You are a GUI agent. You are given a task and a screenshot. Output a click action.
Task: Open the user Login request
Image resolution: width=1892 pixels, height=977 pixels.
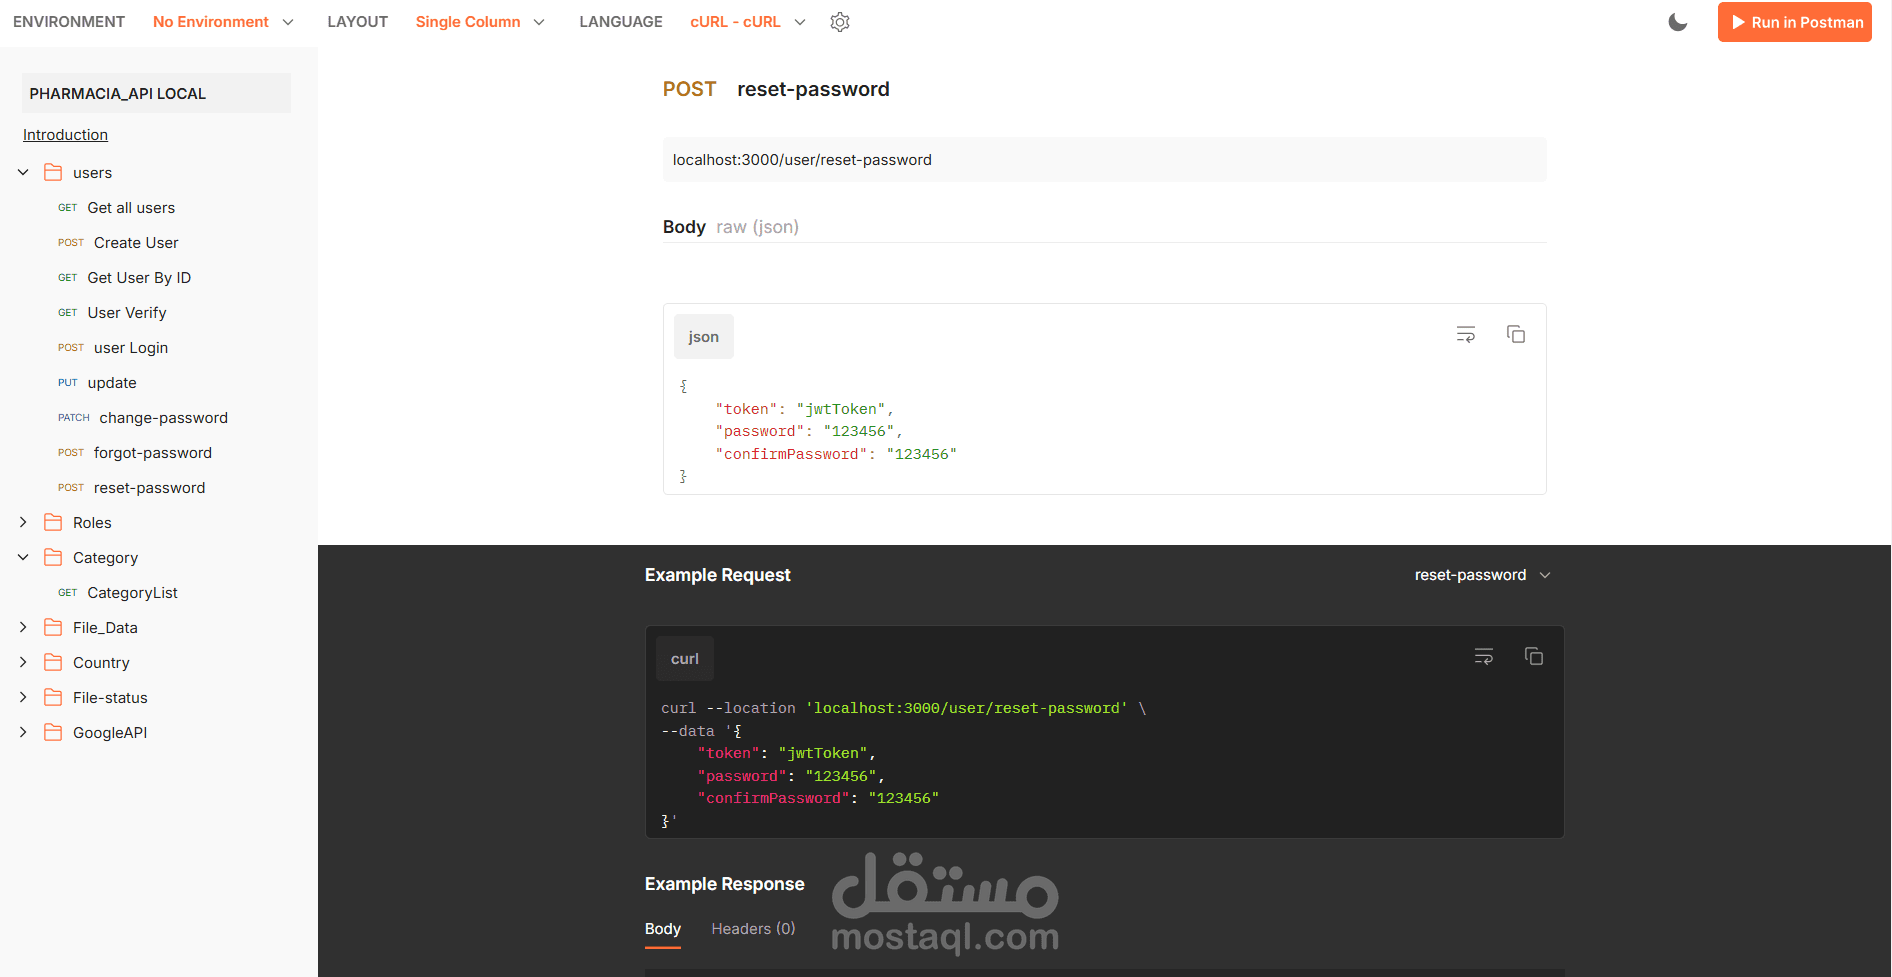131,348
